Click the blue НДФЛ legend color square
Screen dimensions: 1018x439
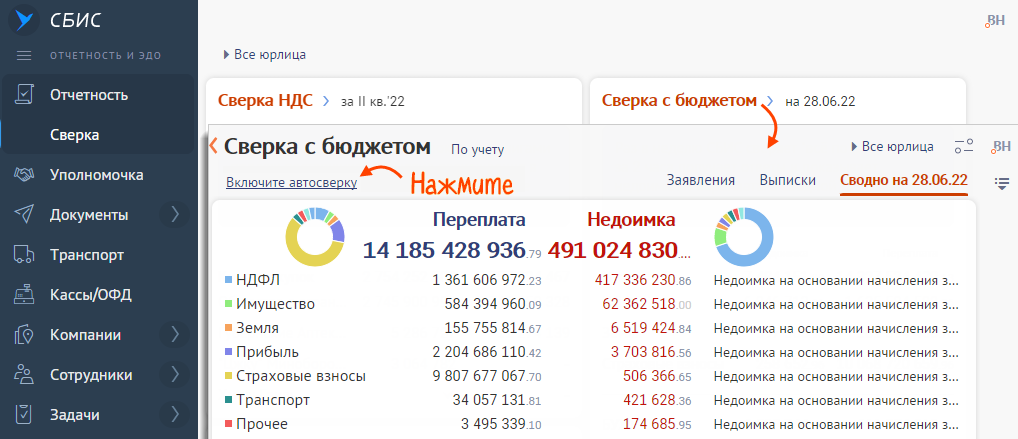point(228,281)
